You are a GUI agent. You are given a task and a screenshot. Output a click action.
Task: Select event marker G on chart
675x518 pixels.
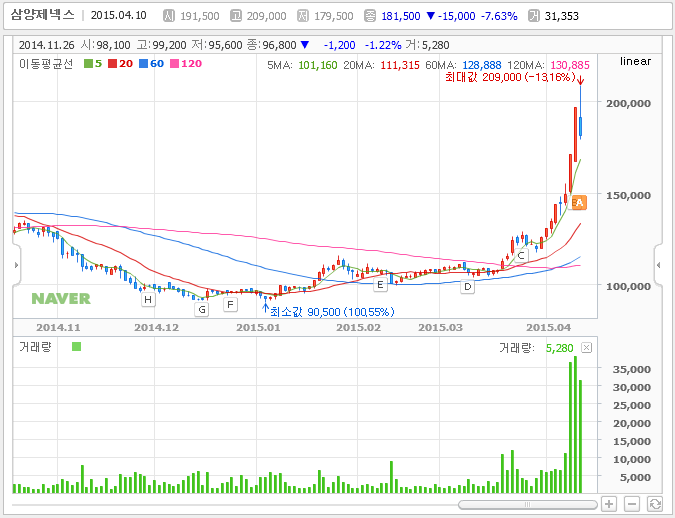coord(202,310)
